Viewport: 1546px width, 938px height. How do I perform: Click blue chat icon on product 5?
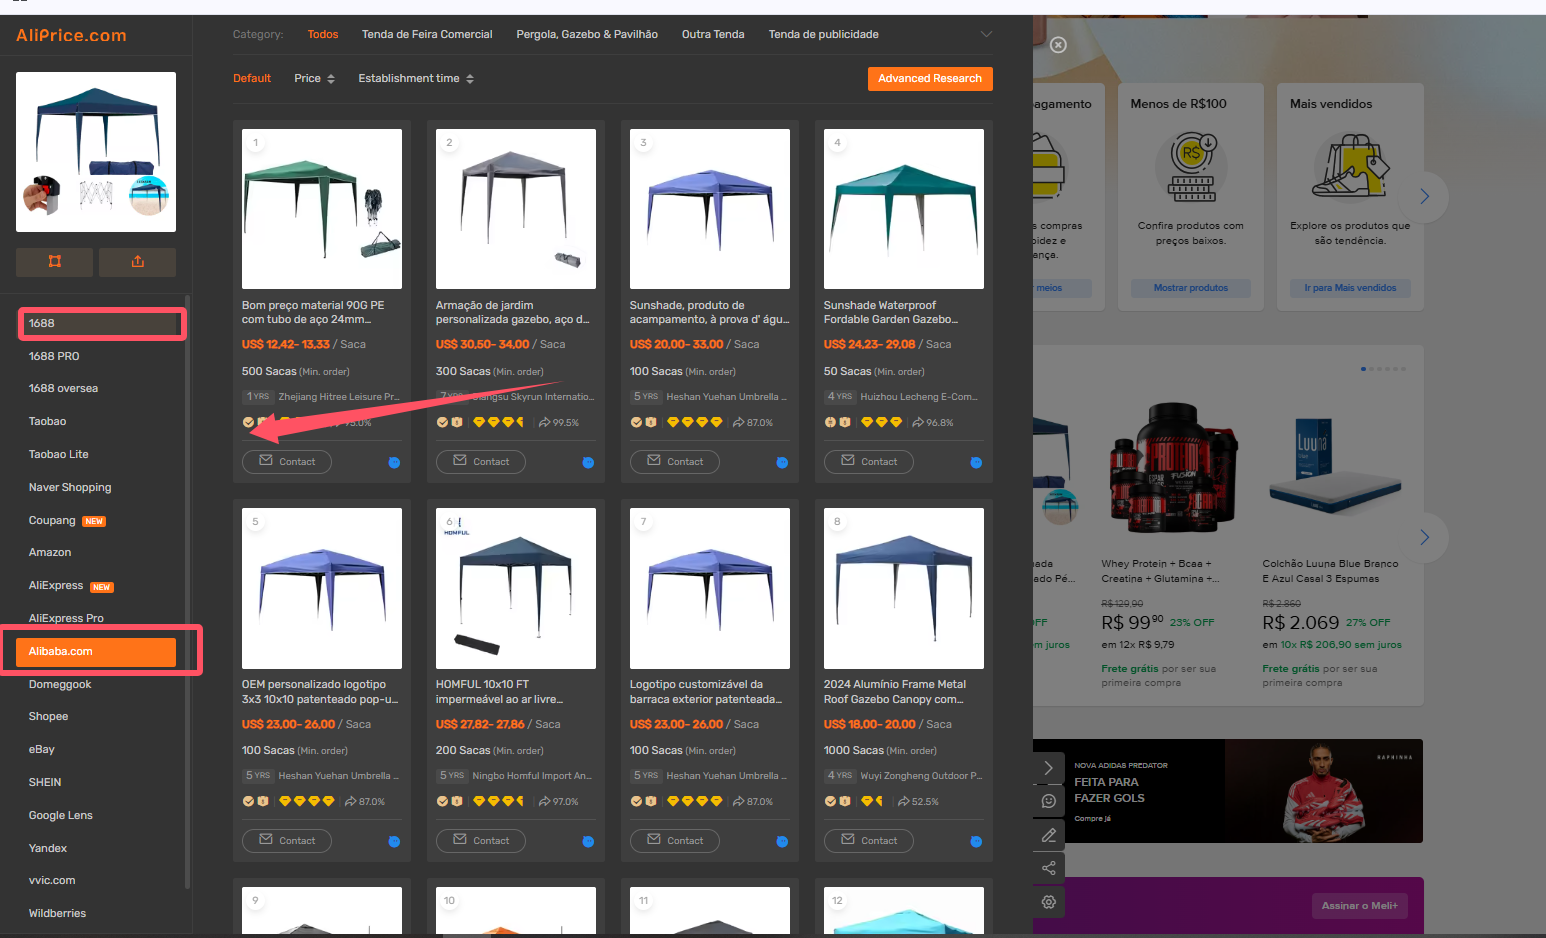click(x=394, y=842)
